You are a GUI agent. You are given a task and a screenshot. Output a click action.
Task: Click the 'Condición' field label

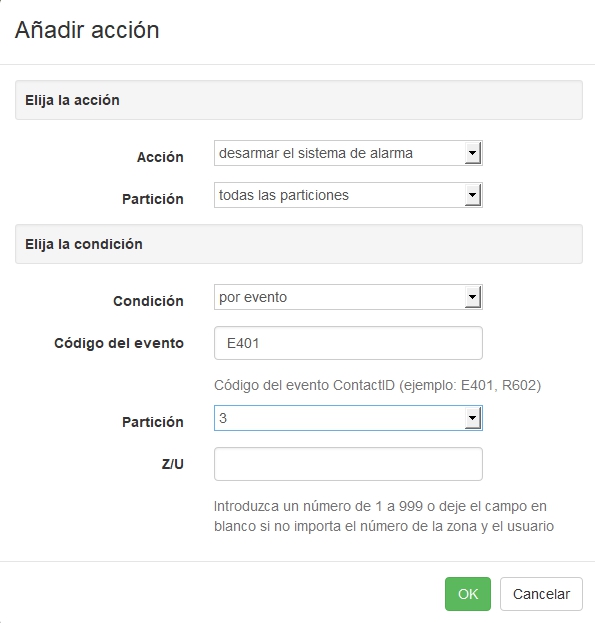pyautogui.click(x=148, y=301)
